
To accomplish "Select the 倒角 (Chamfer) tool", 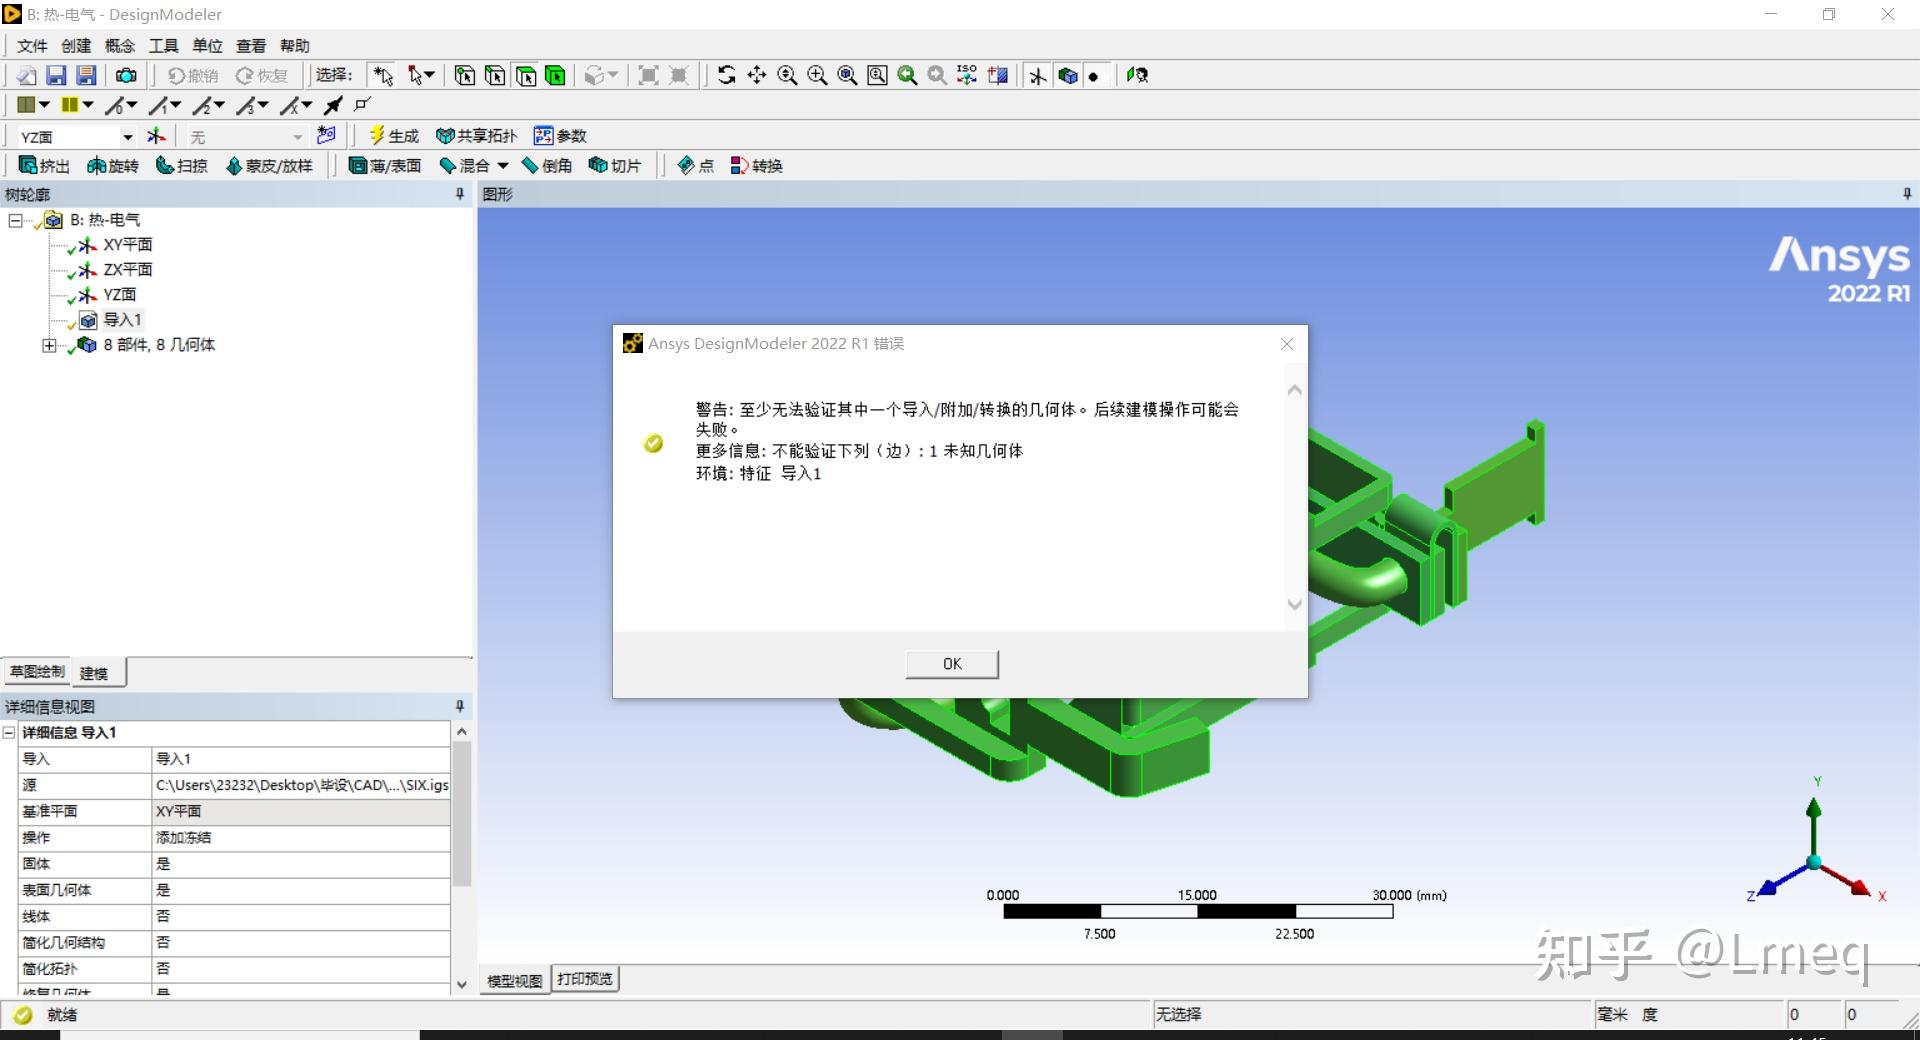I will (x=547, y=166).
